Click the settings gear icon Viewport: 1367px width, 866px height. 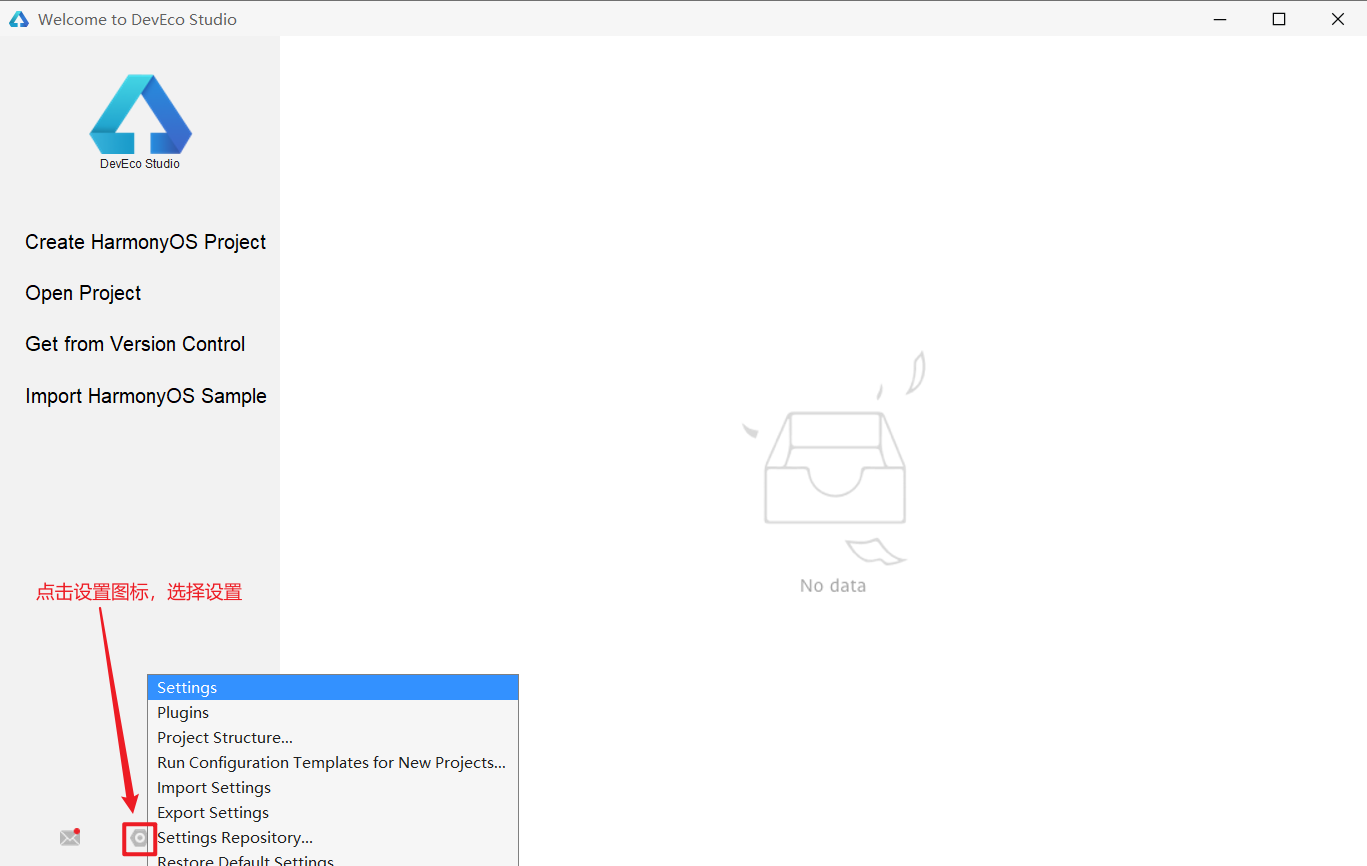[x=139, y=838]
